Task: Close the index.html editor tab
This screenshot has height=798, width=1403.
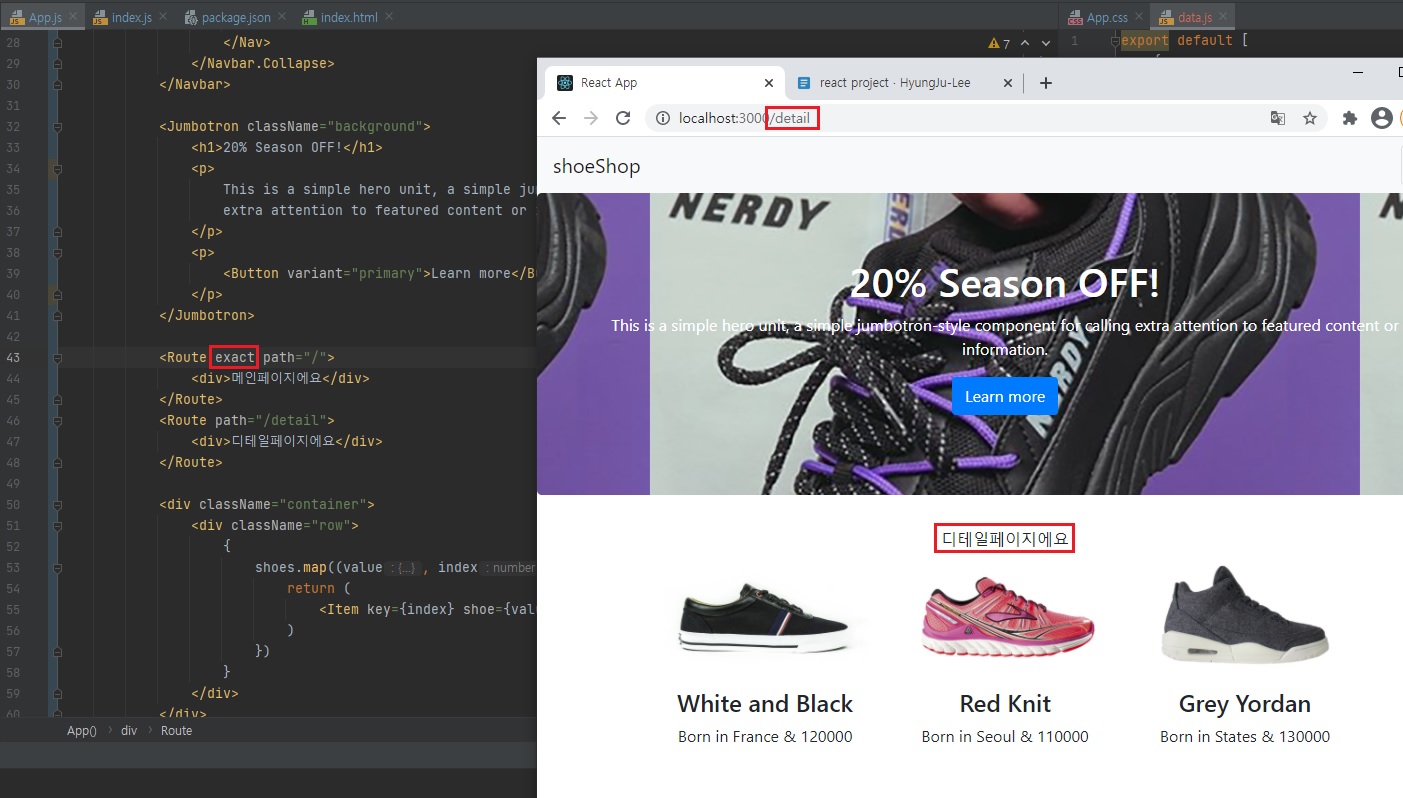Action: coord(389,17)
